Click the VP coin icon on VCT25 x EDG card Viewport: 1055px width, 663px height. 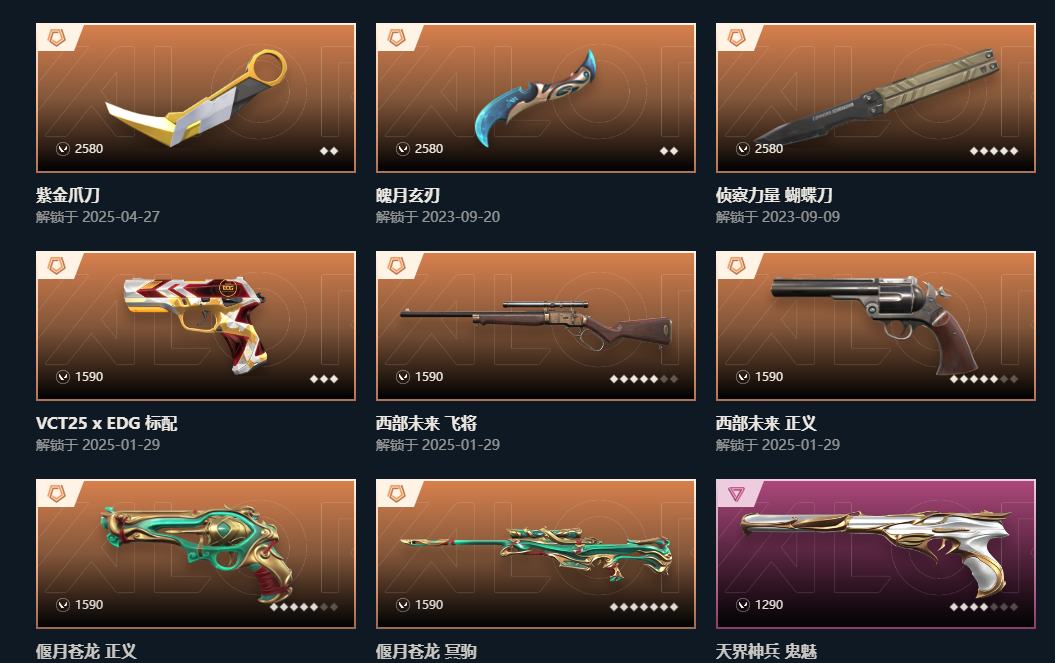coord(63,377)
